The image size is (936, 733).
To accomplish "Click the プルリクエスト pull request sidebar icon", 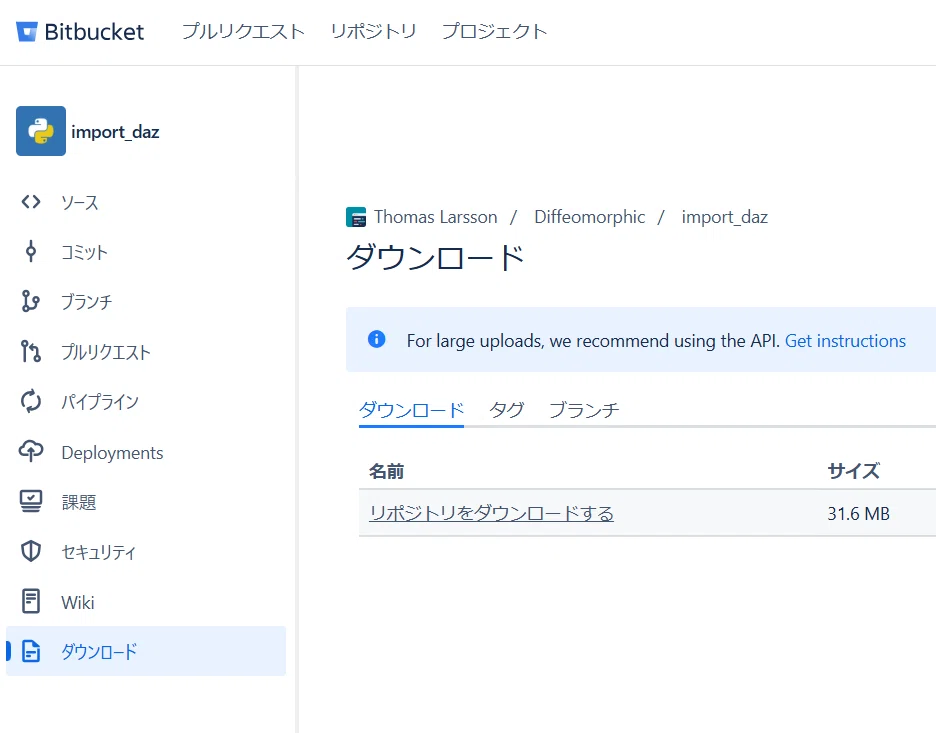I will point(31,352).
